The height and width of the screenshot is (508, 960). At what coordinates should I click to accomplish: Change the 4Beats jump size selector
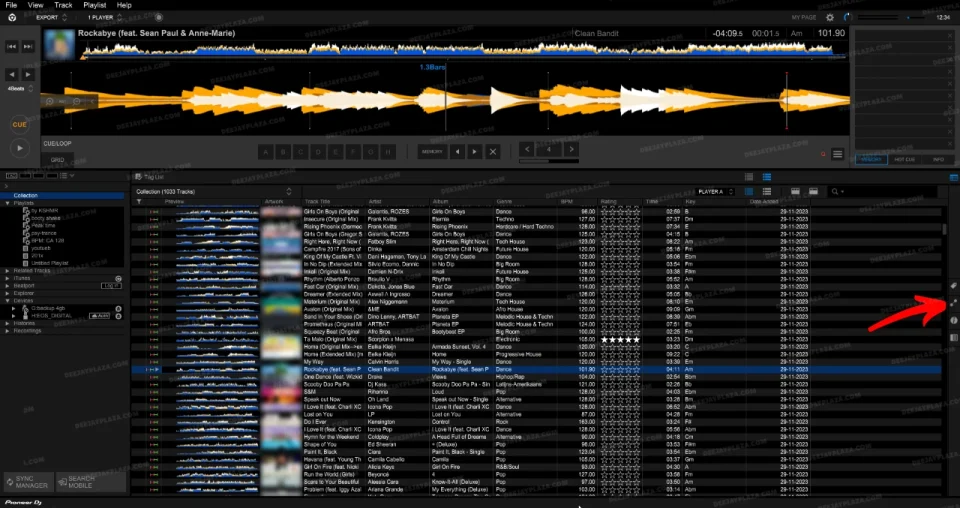(20, 89)
